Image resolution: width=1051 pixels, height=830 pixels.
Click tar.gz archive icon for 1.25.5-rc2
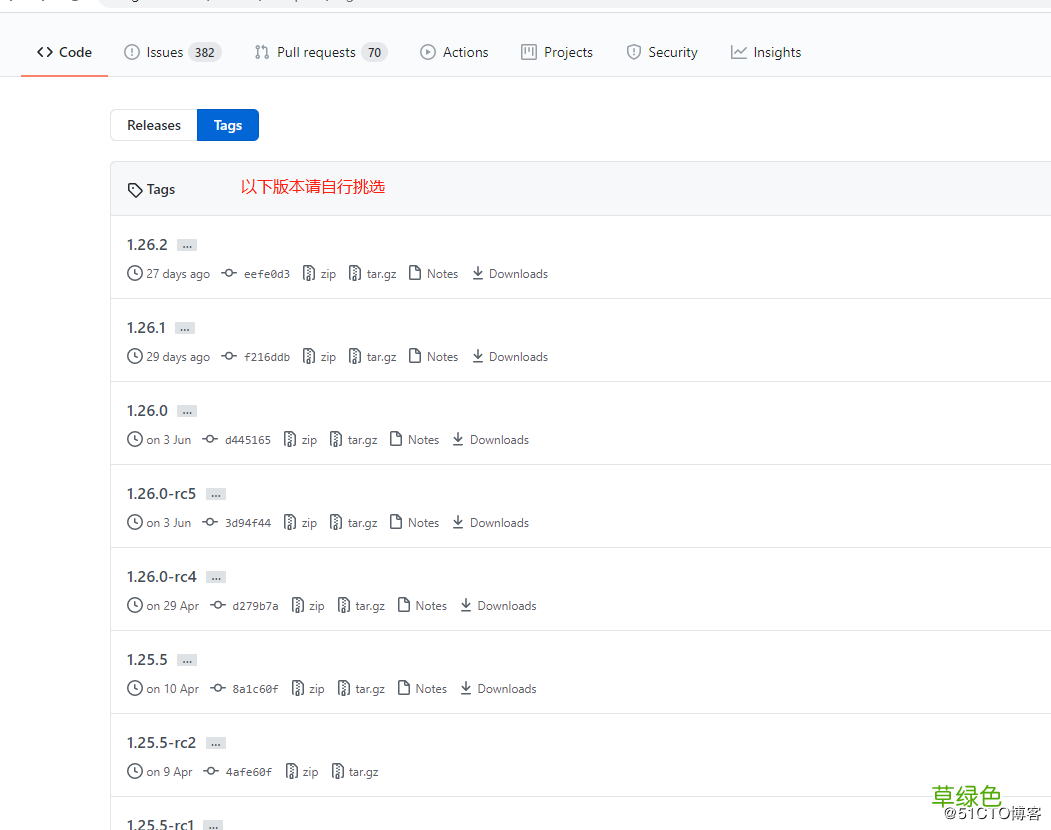[338, 772]
